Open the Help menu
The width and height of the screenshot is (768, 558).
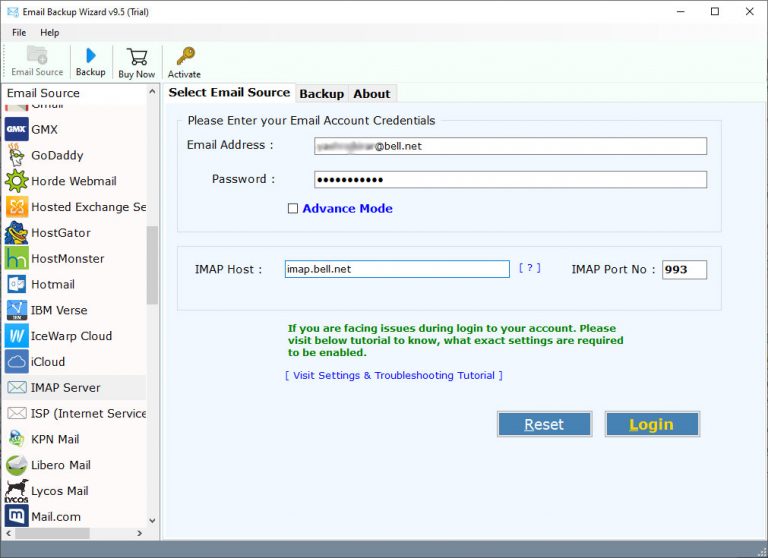(x=49, y=33)
